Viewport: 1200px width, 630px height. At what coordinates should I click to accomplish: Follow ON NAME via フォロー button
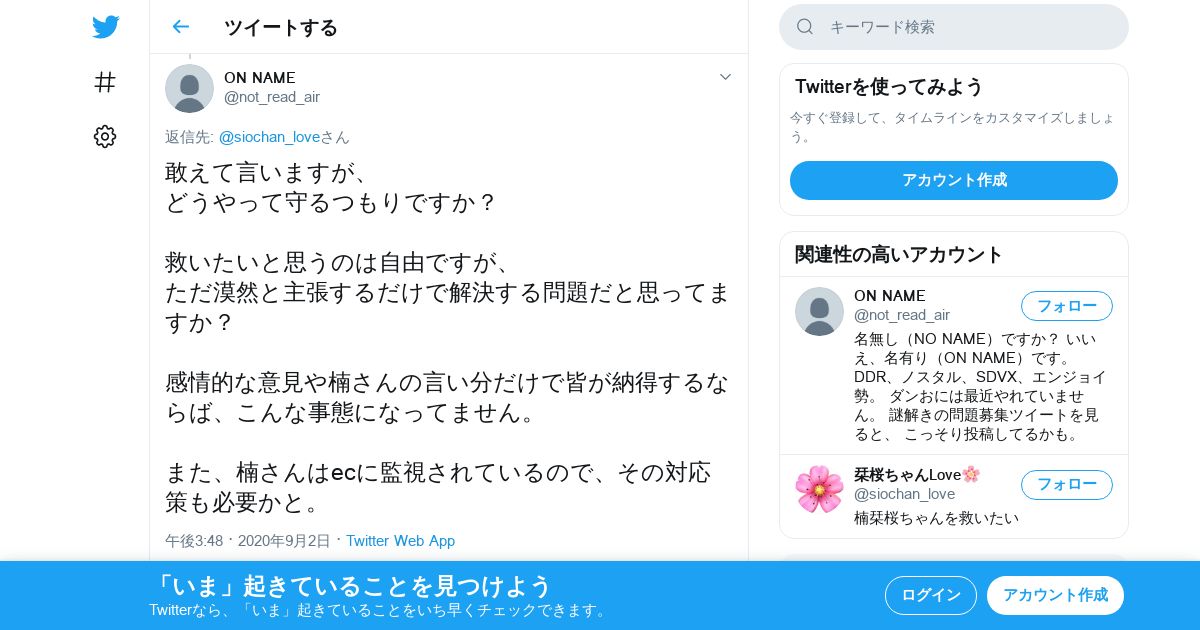click(1066, 306)
